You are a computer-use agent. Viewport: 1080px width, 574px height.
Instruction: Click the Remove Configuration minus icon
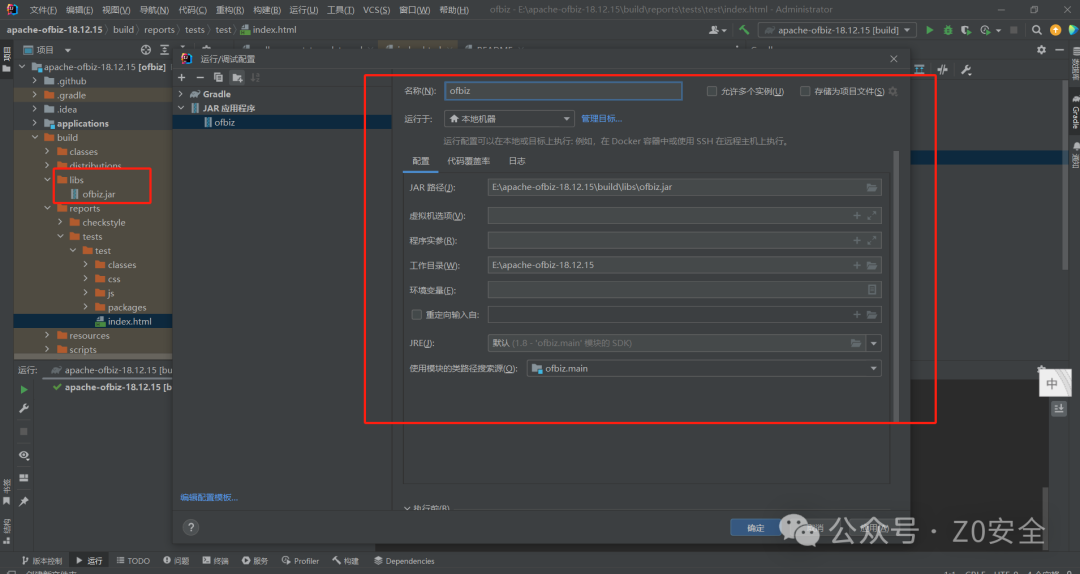tap(200, 77)
